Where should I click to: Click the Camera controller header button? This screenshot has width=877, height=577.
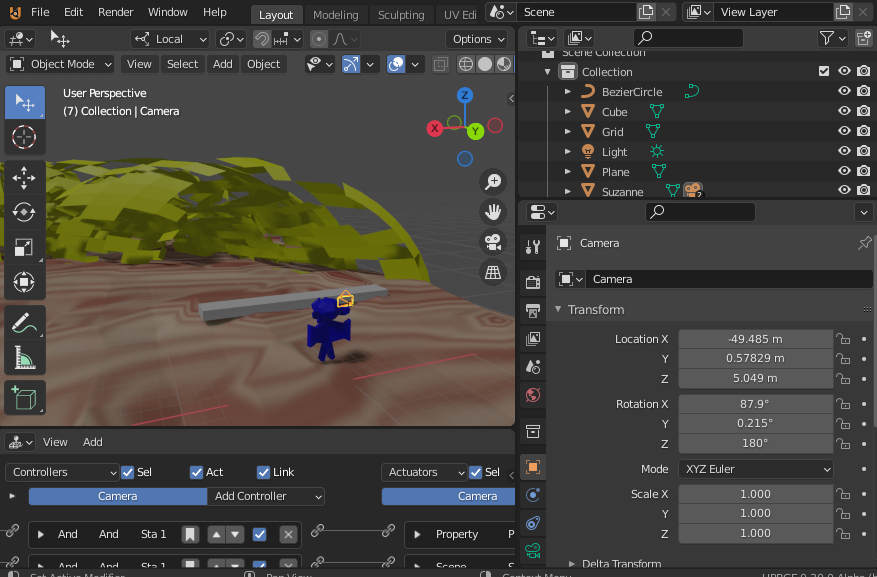(117, 496)
